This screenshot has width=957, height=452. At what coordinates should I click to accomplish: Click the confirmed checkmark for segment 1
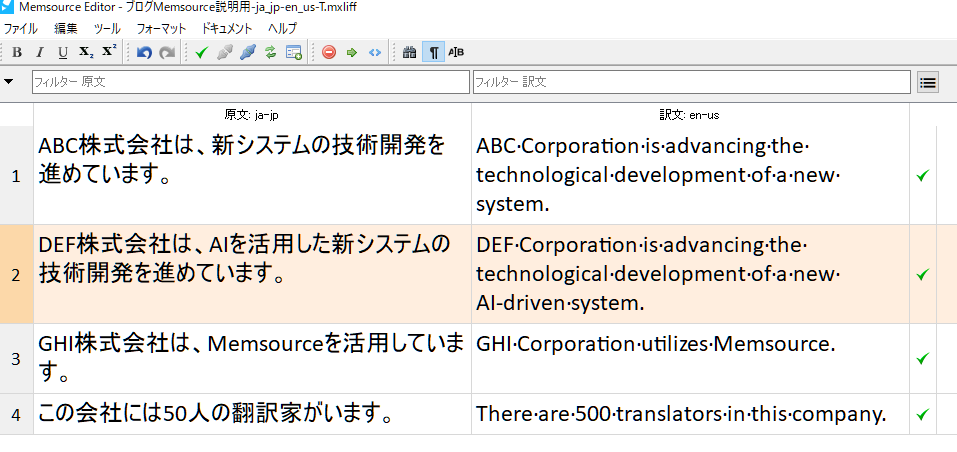[923, 176]
